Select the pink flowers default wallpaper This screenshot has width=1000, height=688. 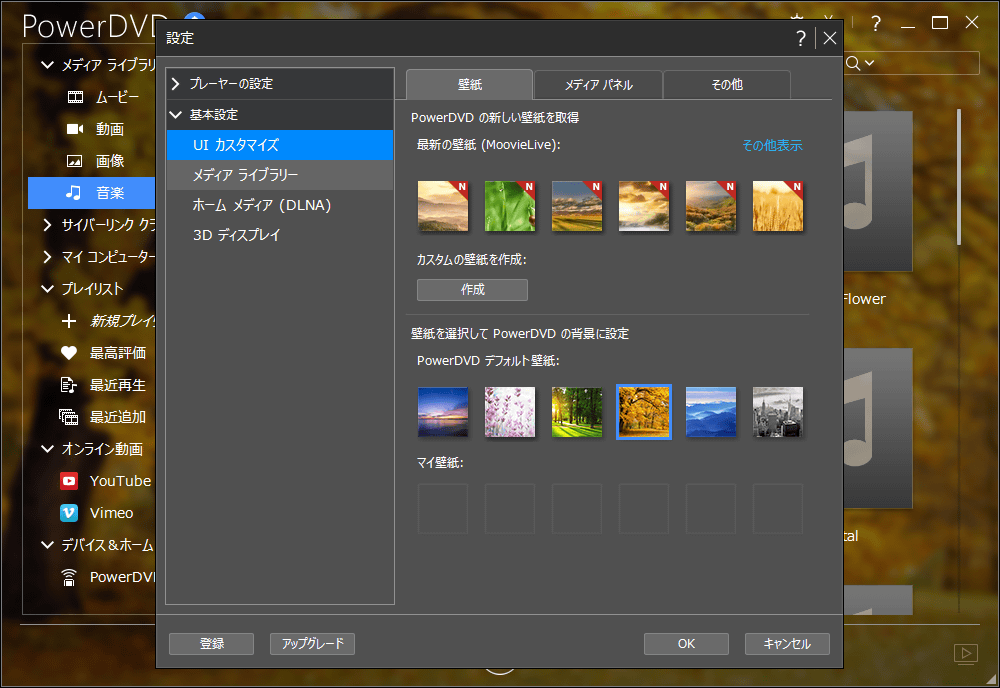click(x=510, y=412)
